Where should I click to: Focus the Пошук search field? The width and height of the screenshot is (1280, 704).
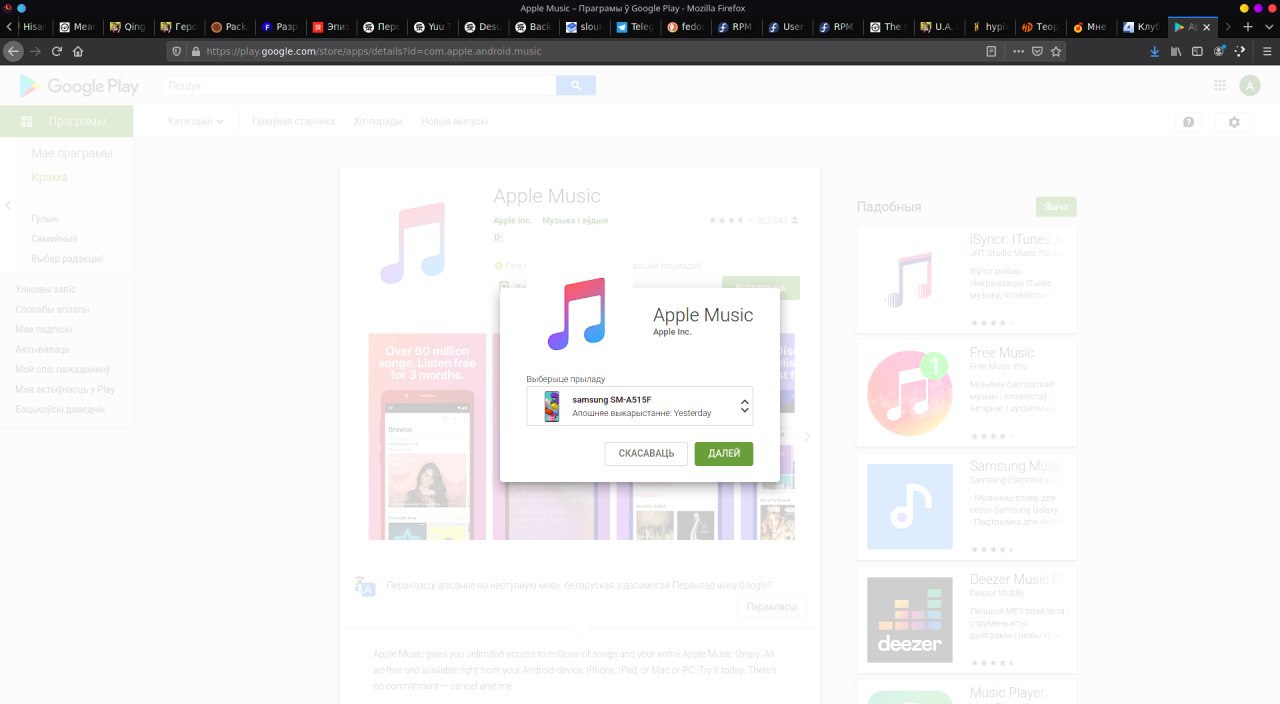[360, 86]
